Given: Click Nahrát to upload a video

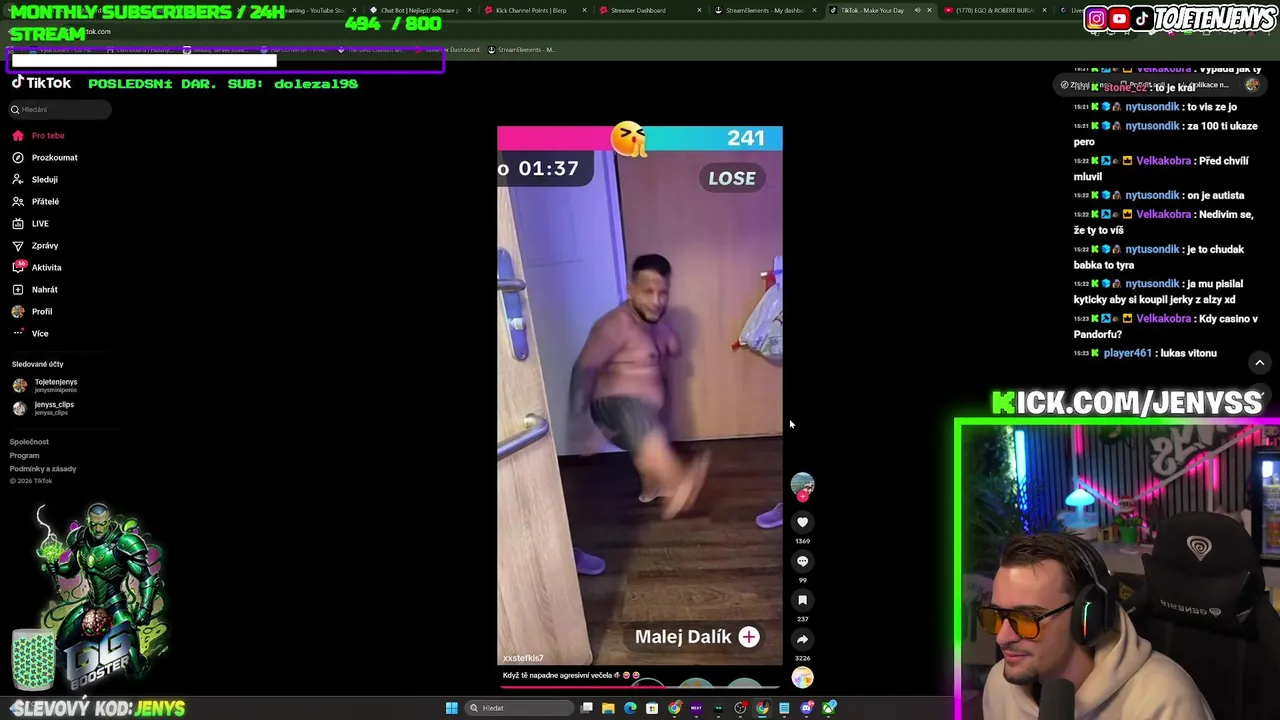Looking at the screenshot, I should tap(35, 289).
